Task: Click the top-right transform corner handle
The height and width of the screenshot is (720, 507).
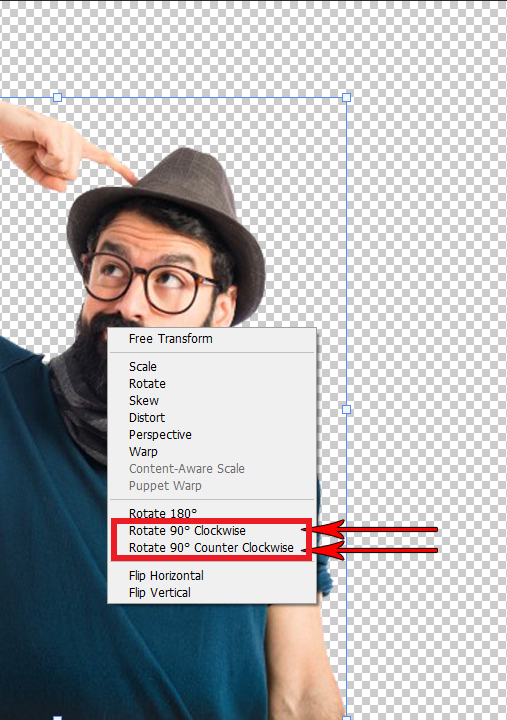Action: point(347,97)
